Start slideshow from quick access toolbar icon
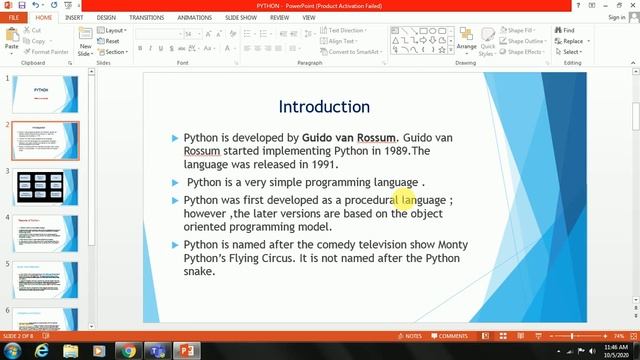Image resolution: width=640 pixels, height=360 pixels. point(68,5)
